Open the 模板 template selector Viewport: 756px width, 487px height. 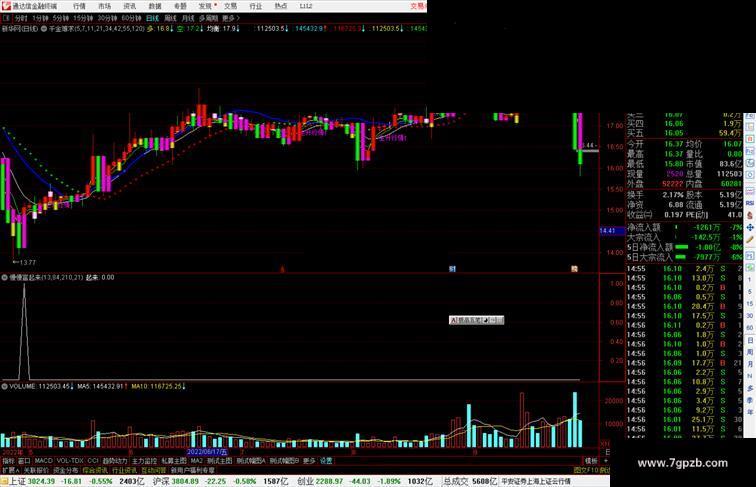[592, 461]
